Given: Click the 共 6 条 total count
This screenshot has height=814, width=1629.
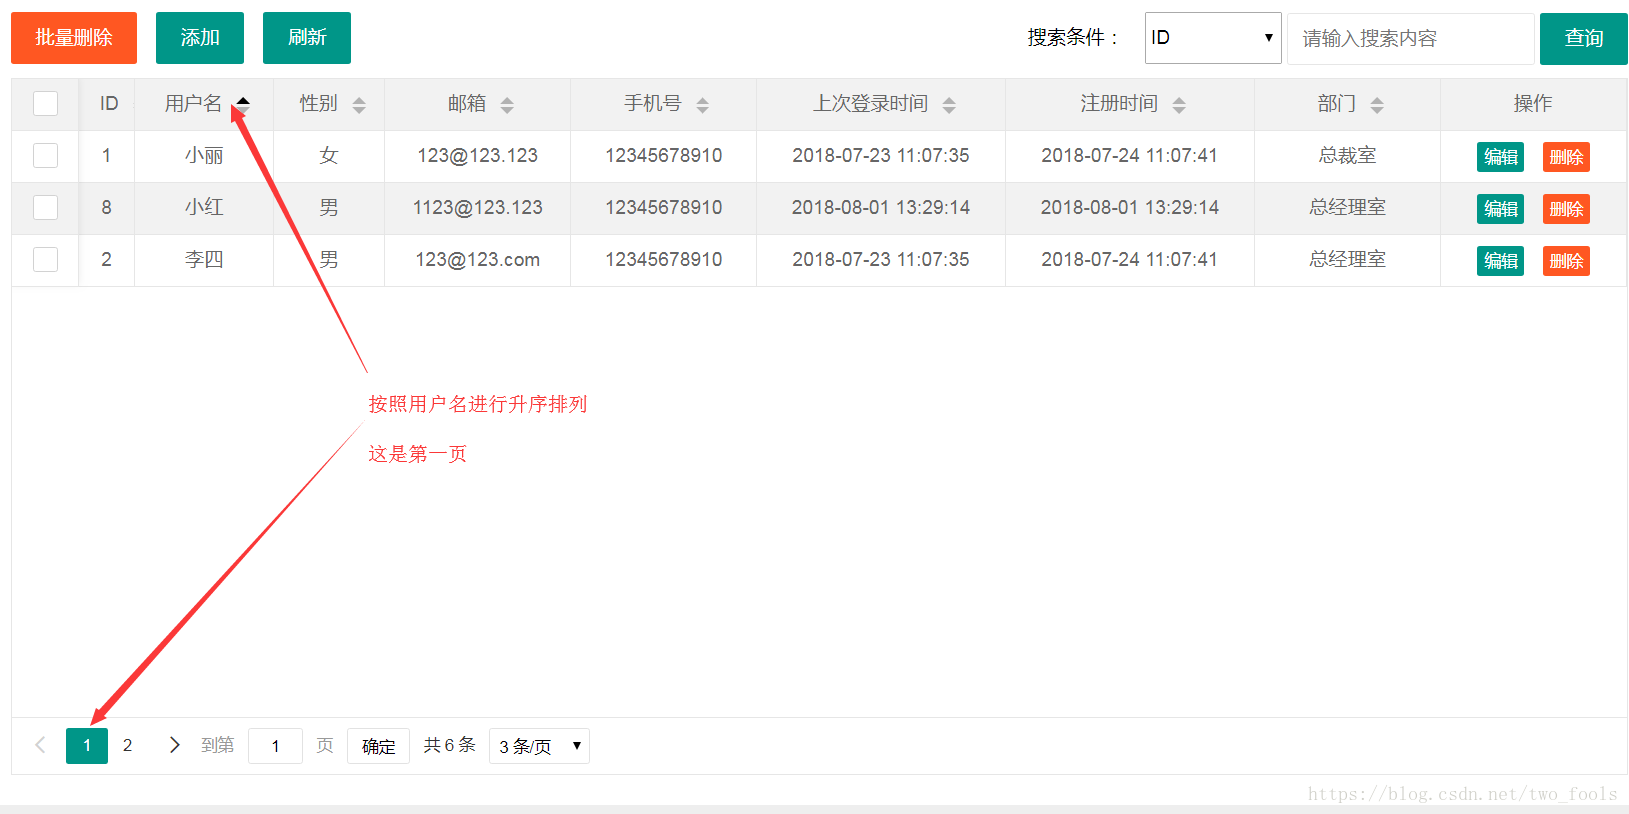Looking at the screenshot, I should 449,745.
